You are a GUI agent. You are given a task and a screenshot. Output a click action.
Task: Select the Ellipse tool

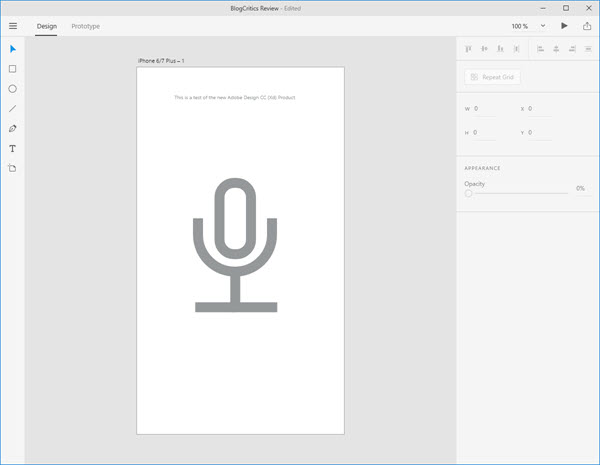coord(13,89)
